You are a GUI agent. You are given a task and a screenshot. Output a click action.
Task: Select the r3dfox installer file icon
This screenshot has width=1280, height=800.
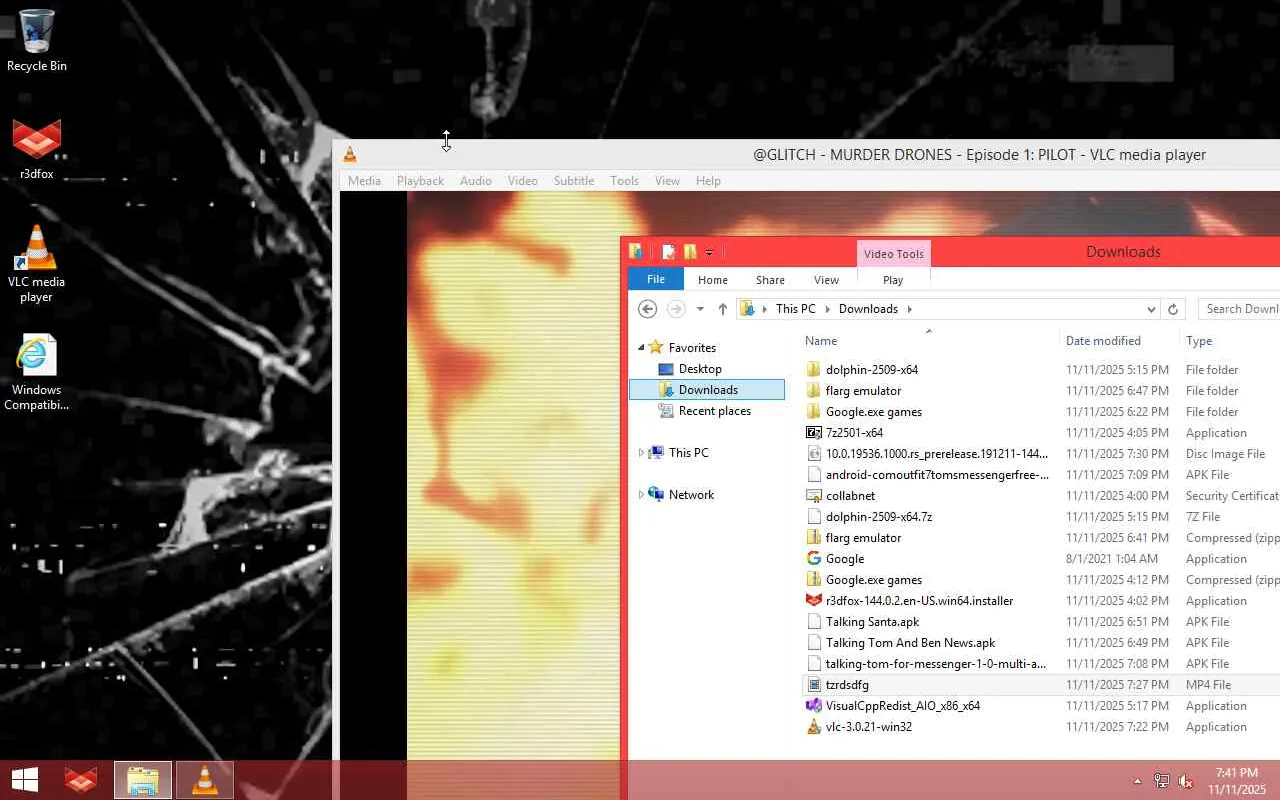pos(813,601)
